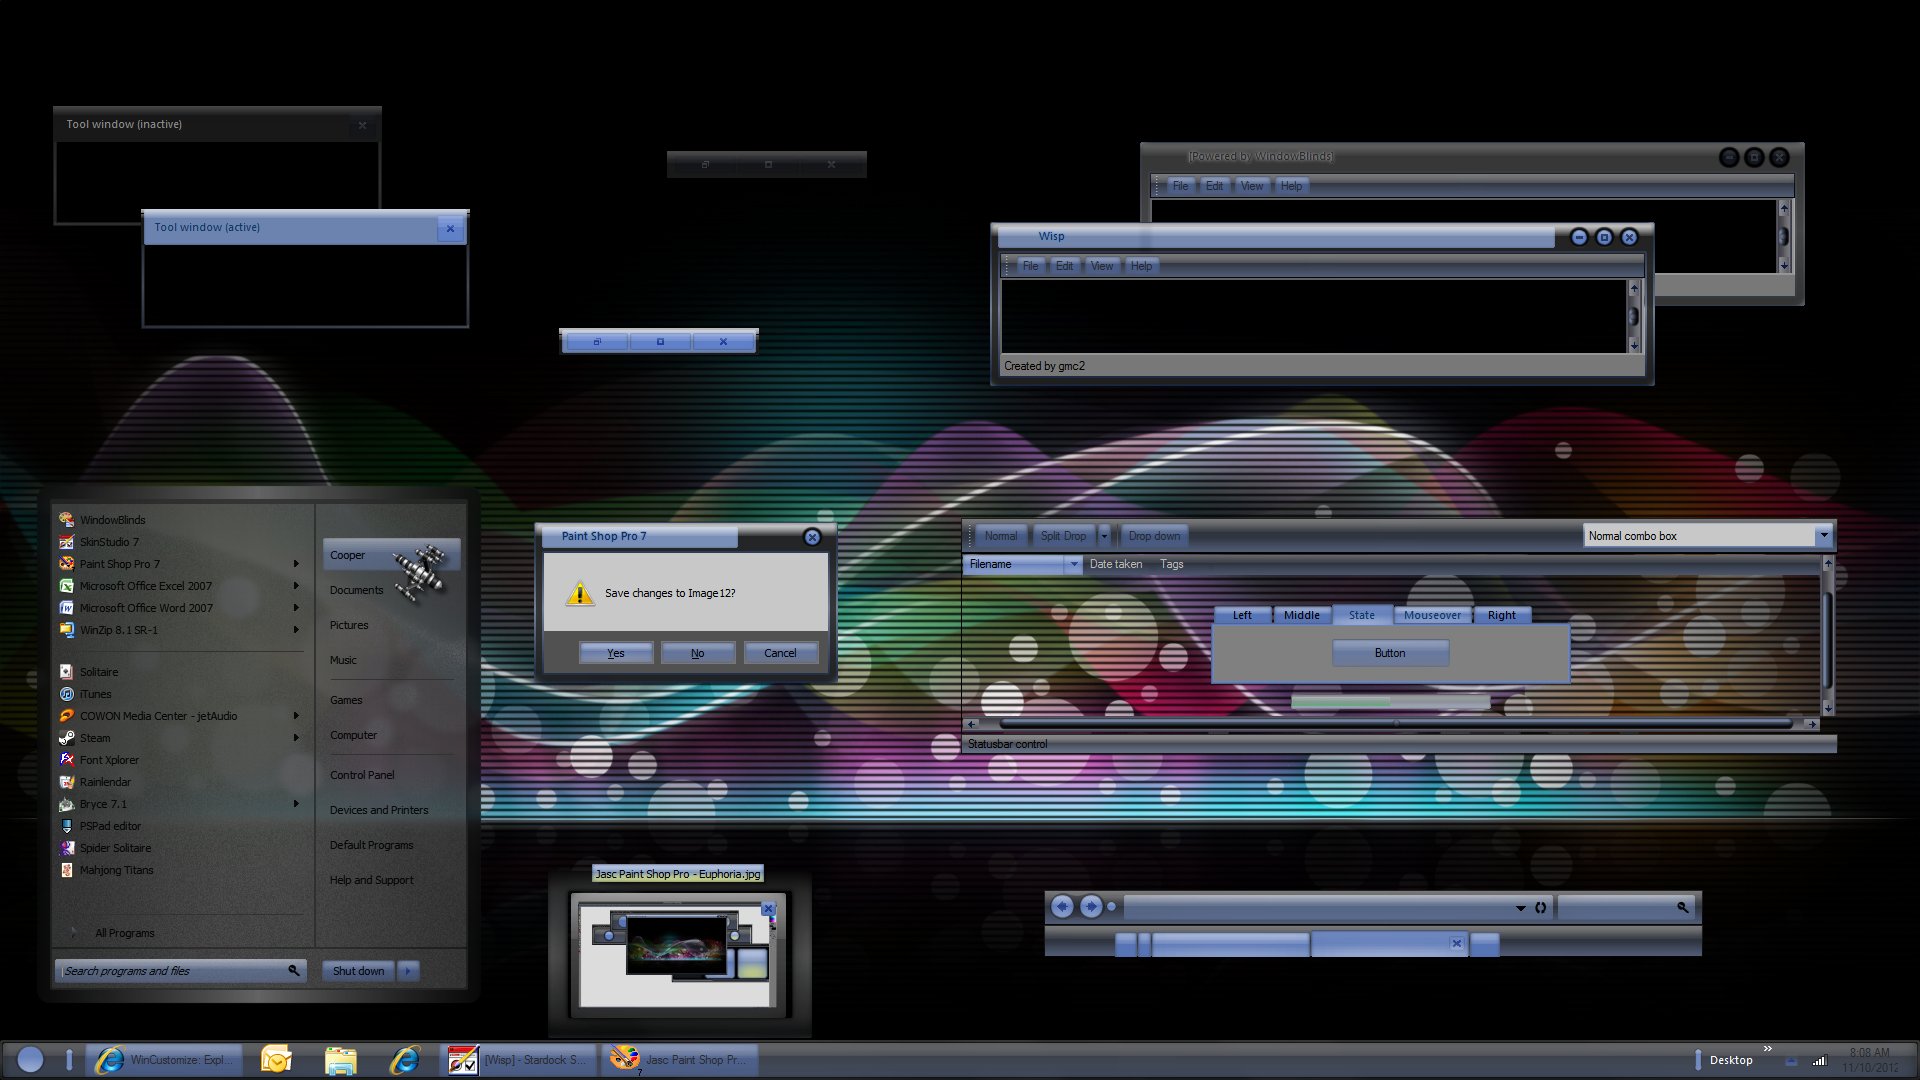This screenshot has width=1920, height=1080.
Task: Open the Split Drop arrow
Action: click(1104, 536)
